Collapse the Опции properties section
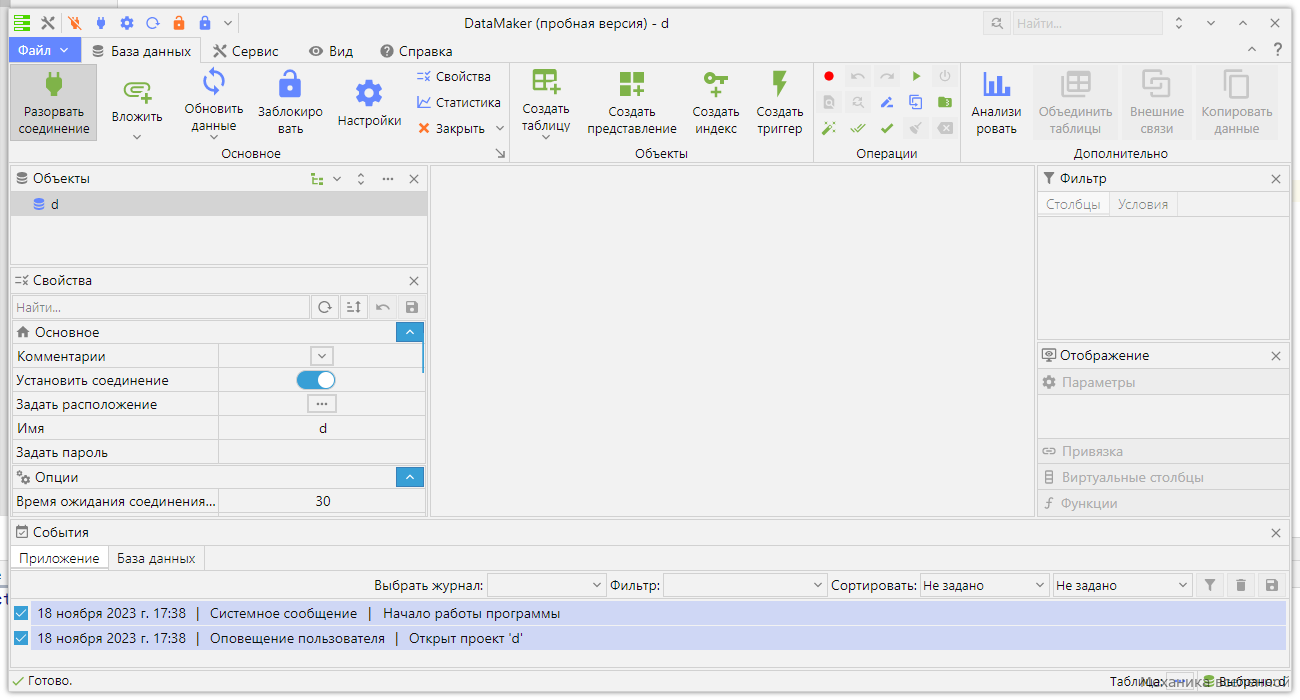This screenshot has width=1300, height=700. (410, 477)
